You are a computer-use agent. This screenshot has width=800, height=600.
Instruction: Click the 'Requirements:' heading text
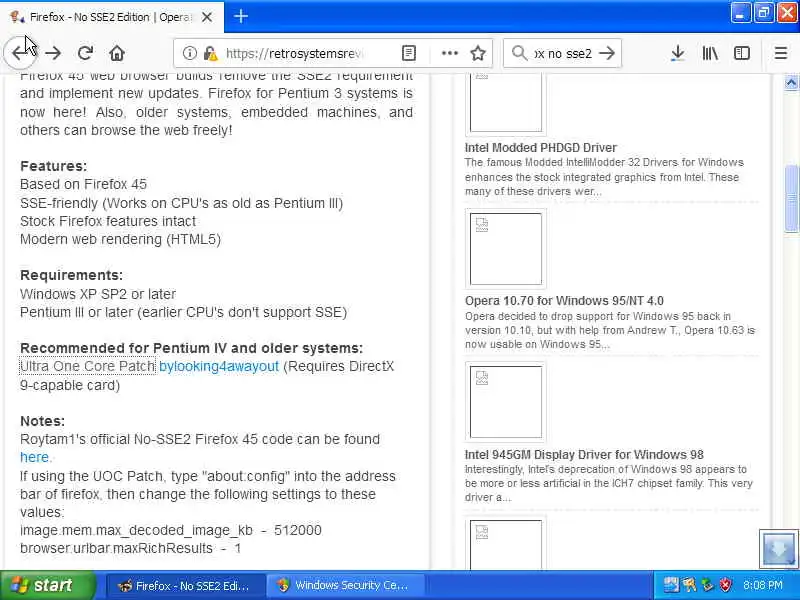(x=71, y=276)
